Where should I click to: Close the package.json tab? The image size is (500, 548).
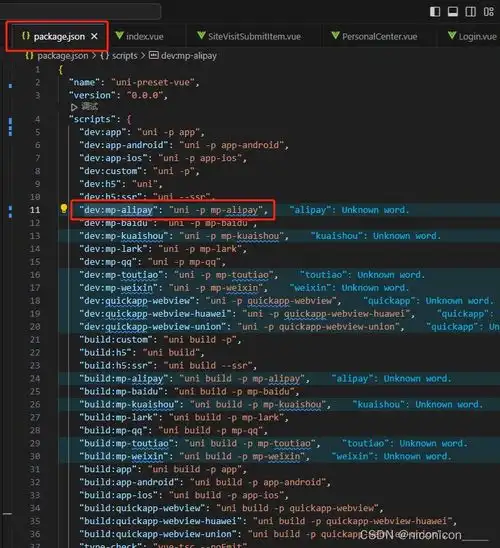coord(94,36)
